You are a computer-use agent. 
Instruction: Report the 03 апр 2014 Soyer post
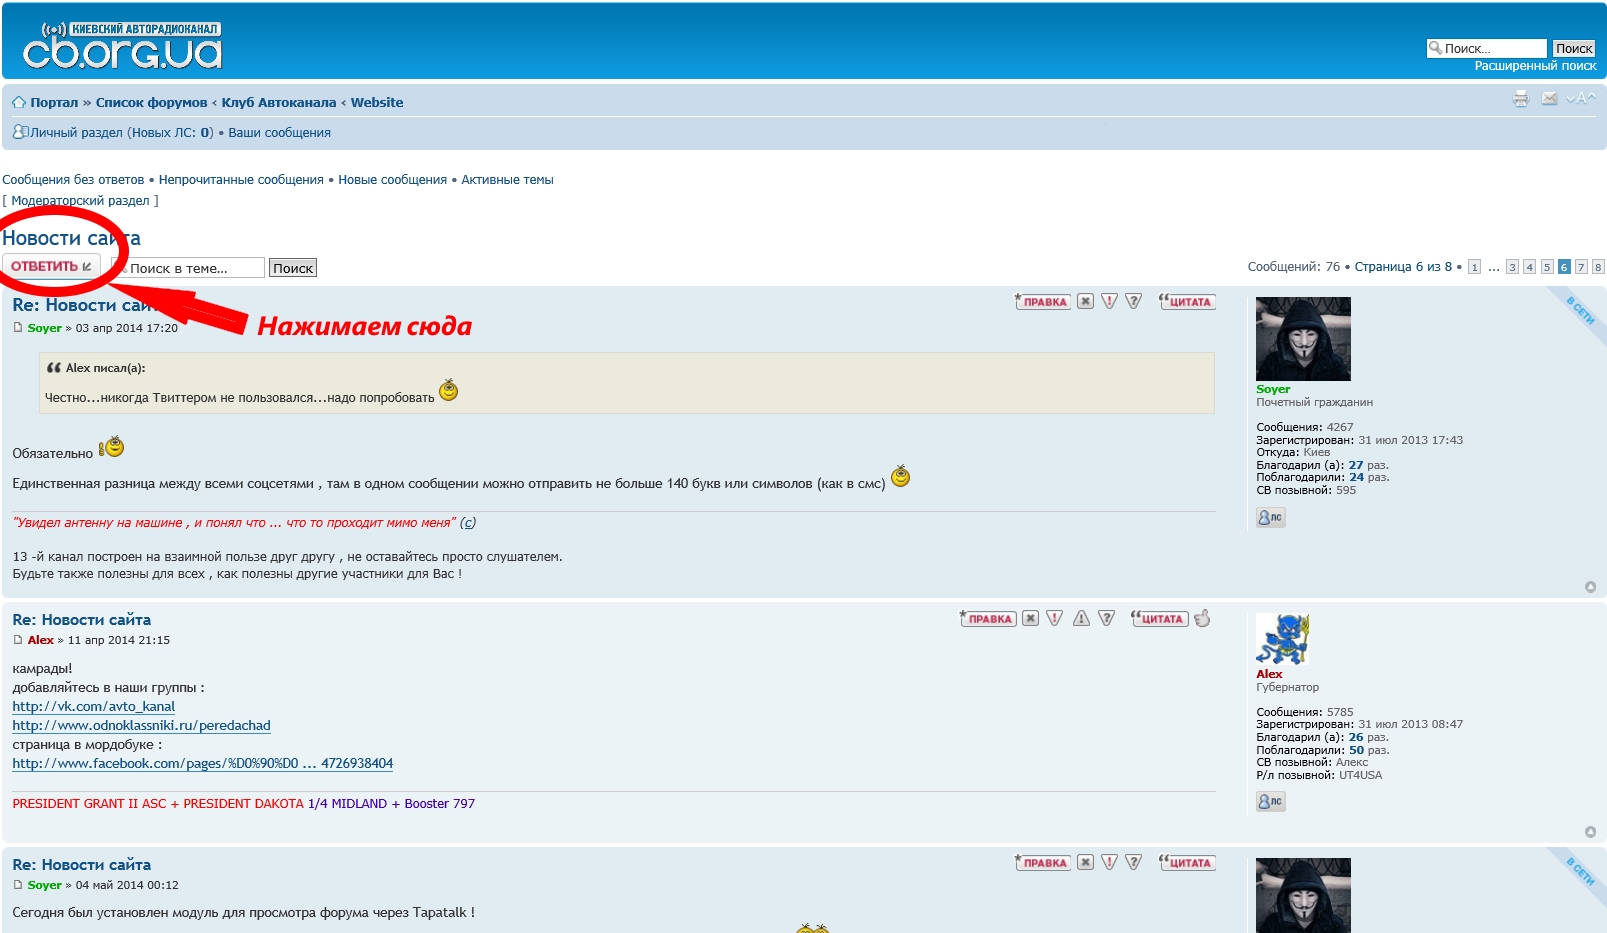[1109, 302]
